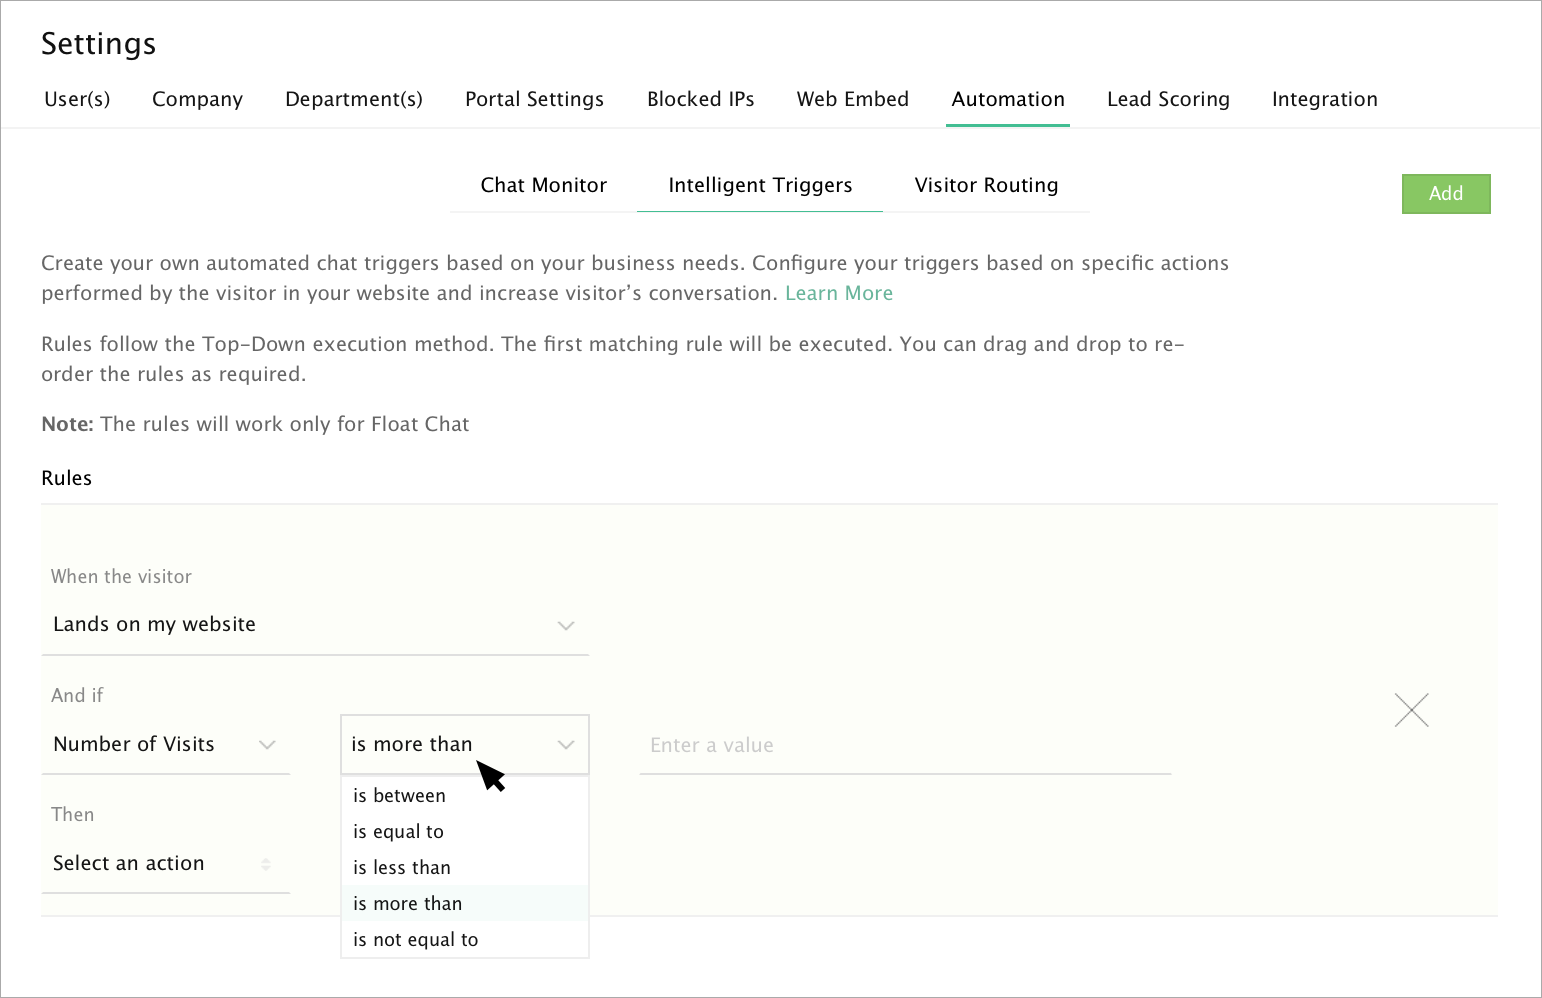Pick 'is less than' condition
Screen dimensions: 1542x998
[x=402, y=868]
